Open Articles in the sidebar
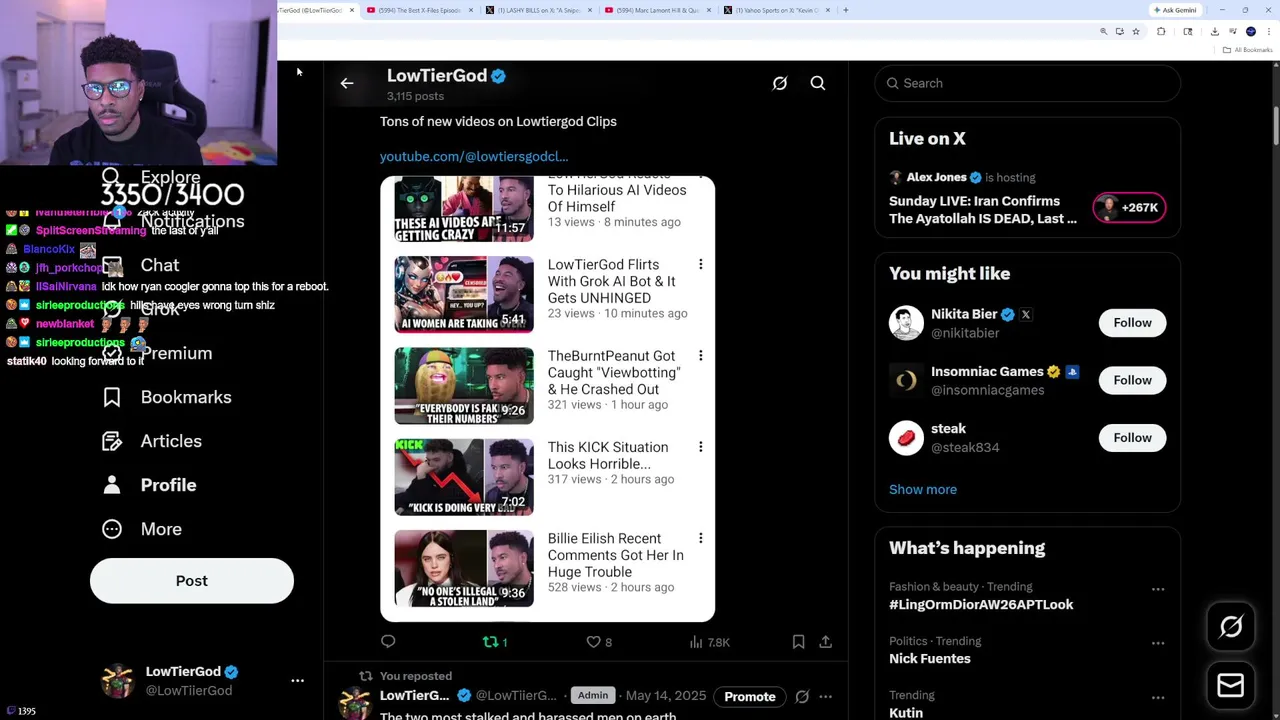The height and width of the screenshot is (720, 1280). pyautogui.click(x=171, y=441)
